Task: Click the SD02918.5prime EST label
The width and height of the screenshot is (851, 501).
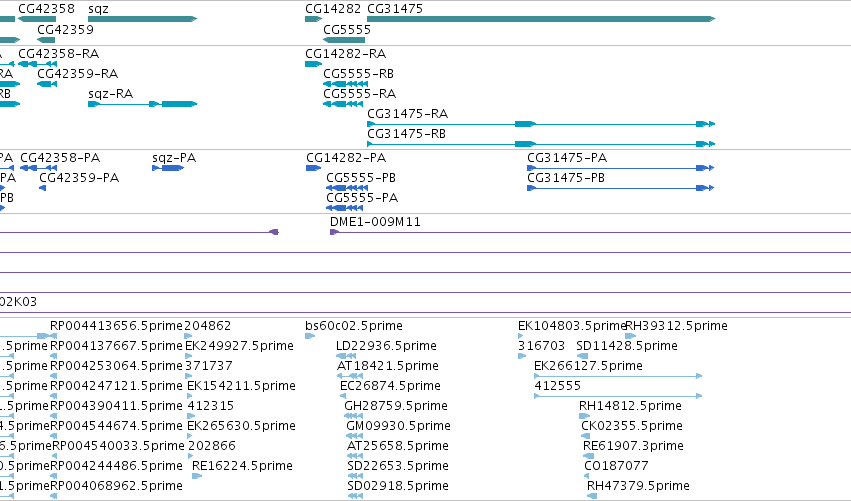Action: (x=398, y=486)
